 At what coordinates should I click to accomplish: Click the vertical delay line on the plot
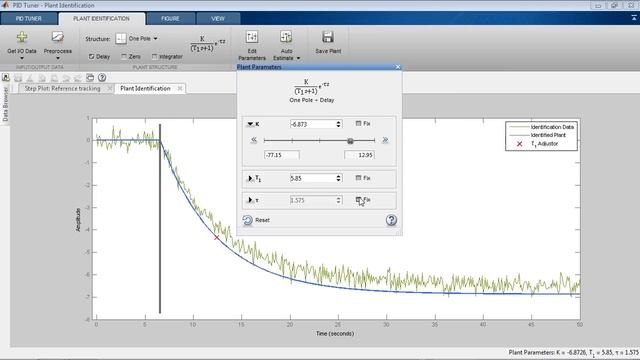160,218
